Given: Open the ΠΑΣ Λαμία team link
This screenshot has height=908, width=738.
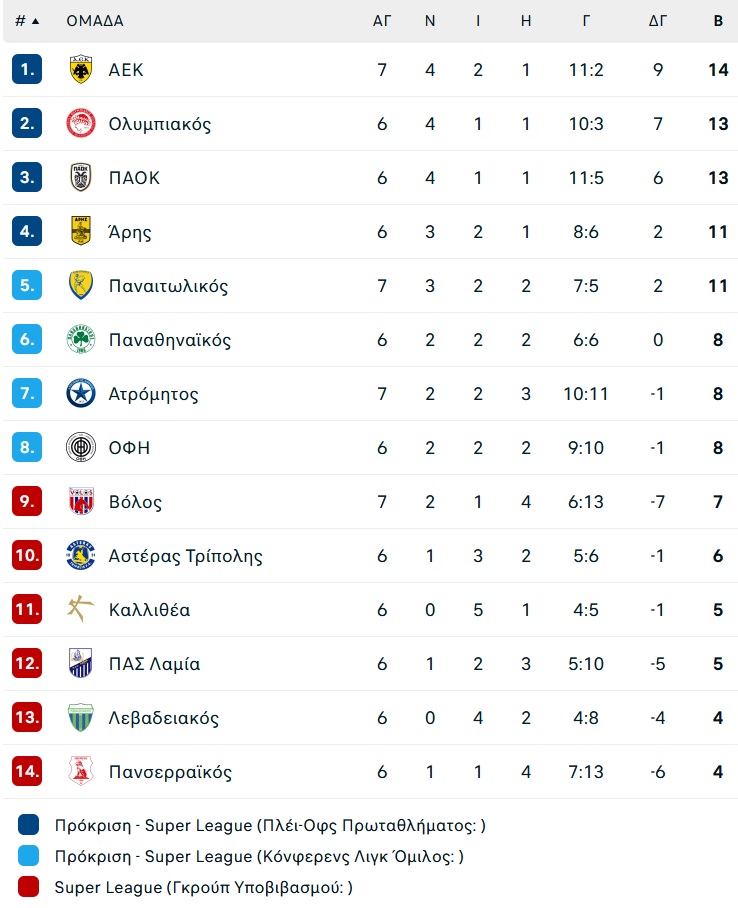Looking at the screenshot, I should (154, 664).
